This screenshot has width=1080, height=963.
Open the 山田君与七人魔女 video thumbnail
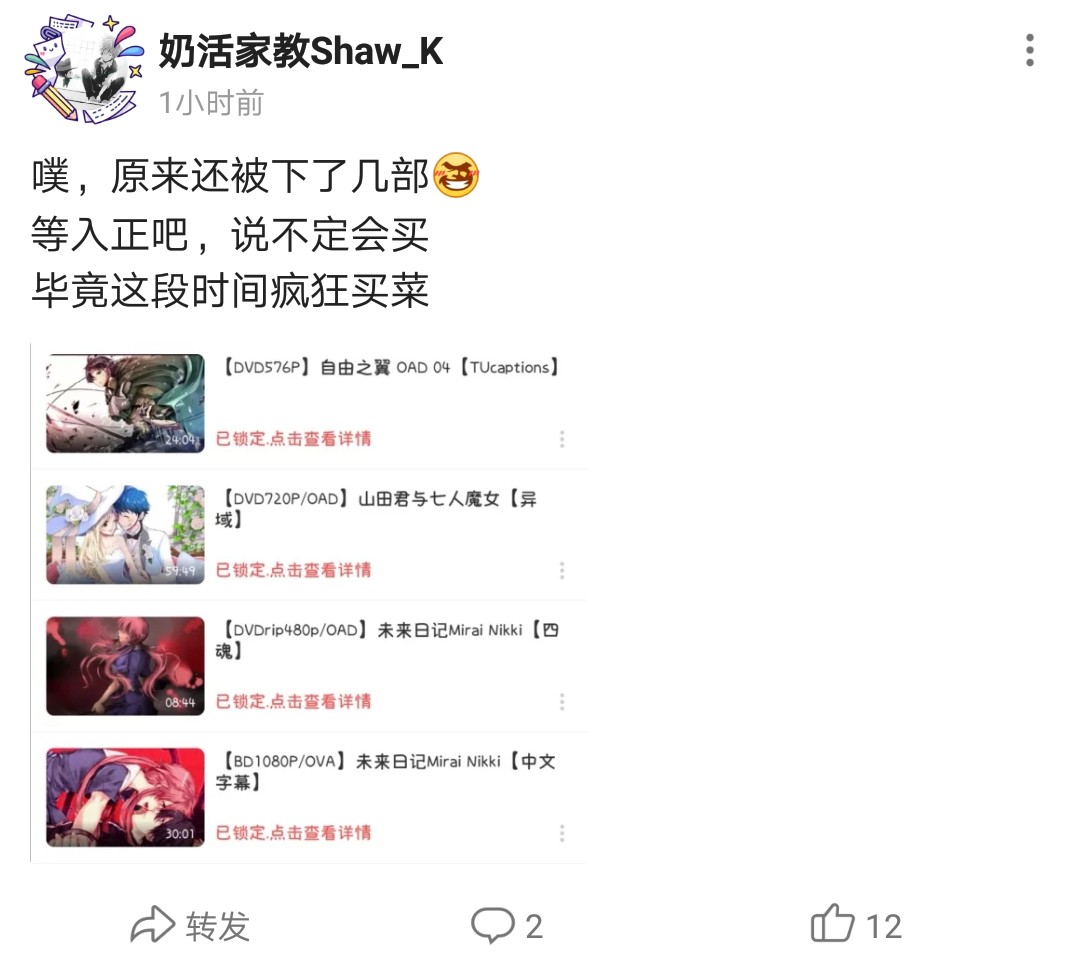tap(125, 535)
